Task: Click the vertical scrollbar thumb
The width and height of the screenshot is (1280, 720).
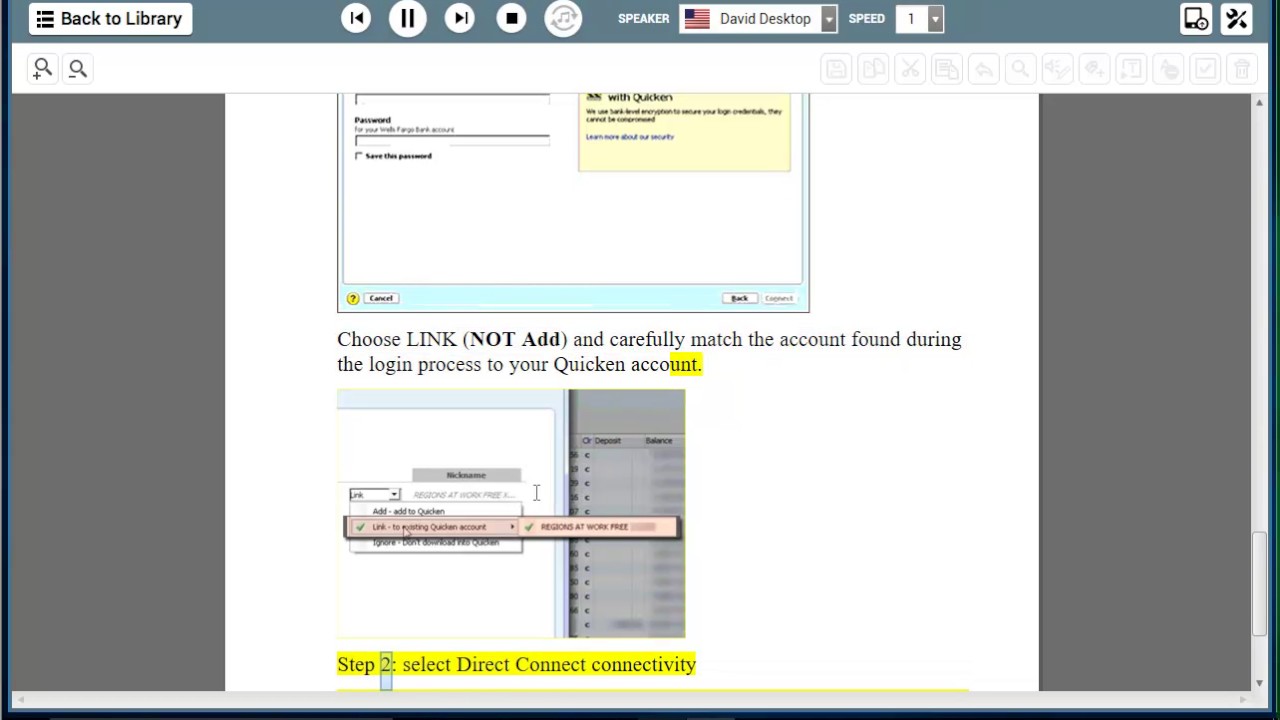Action: coord(1259,585)
